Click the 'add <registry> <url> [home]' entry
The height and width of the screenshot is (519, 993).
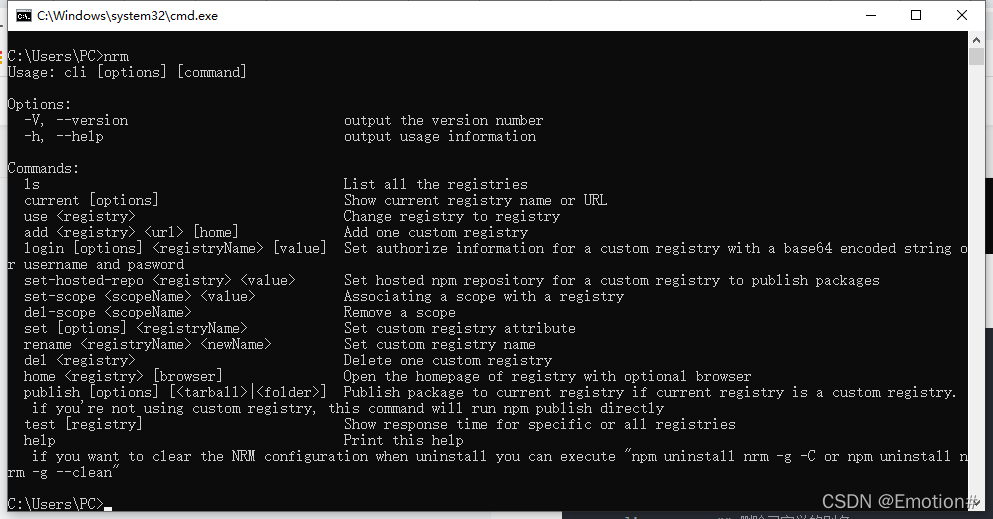131,232
